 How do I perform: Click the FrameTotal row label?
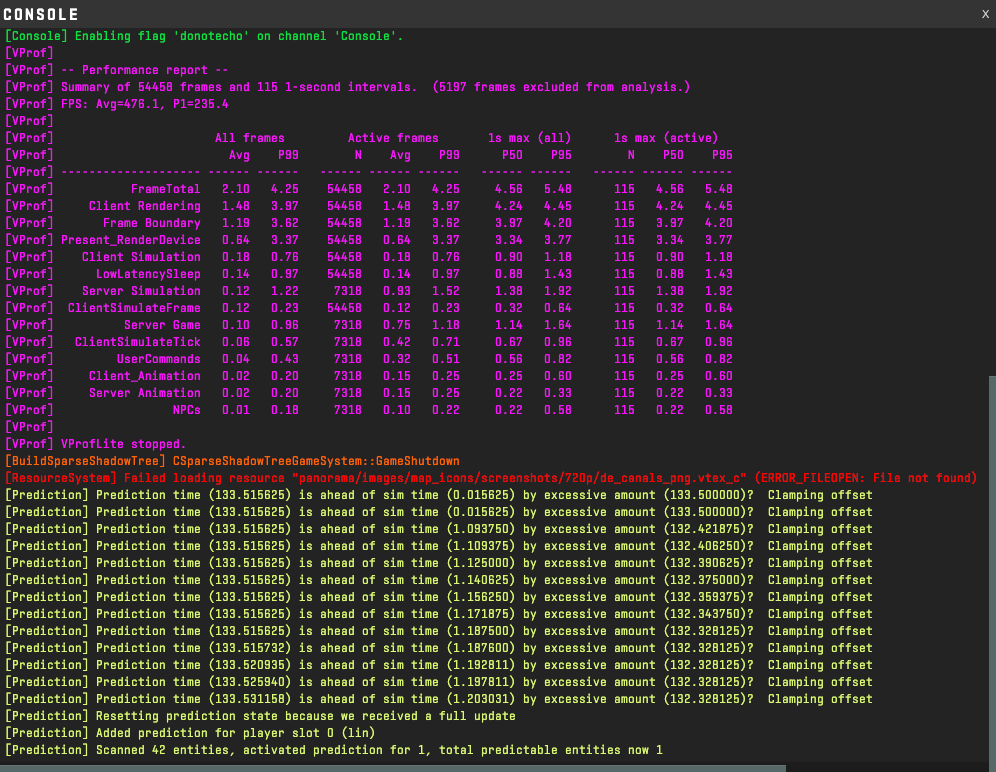point(165,189)
